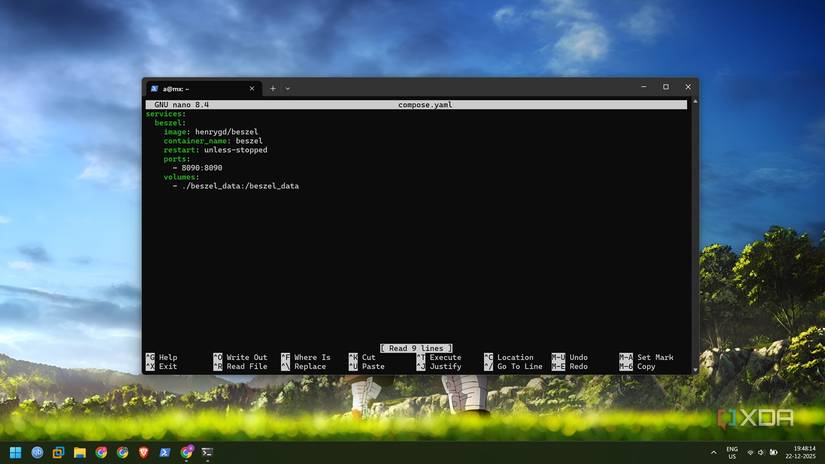Launch Brave browser from the taskbar
This screenshot has width=825, height=464.
(144, 452)
